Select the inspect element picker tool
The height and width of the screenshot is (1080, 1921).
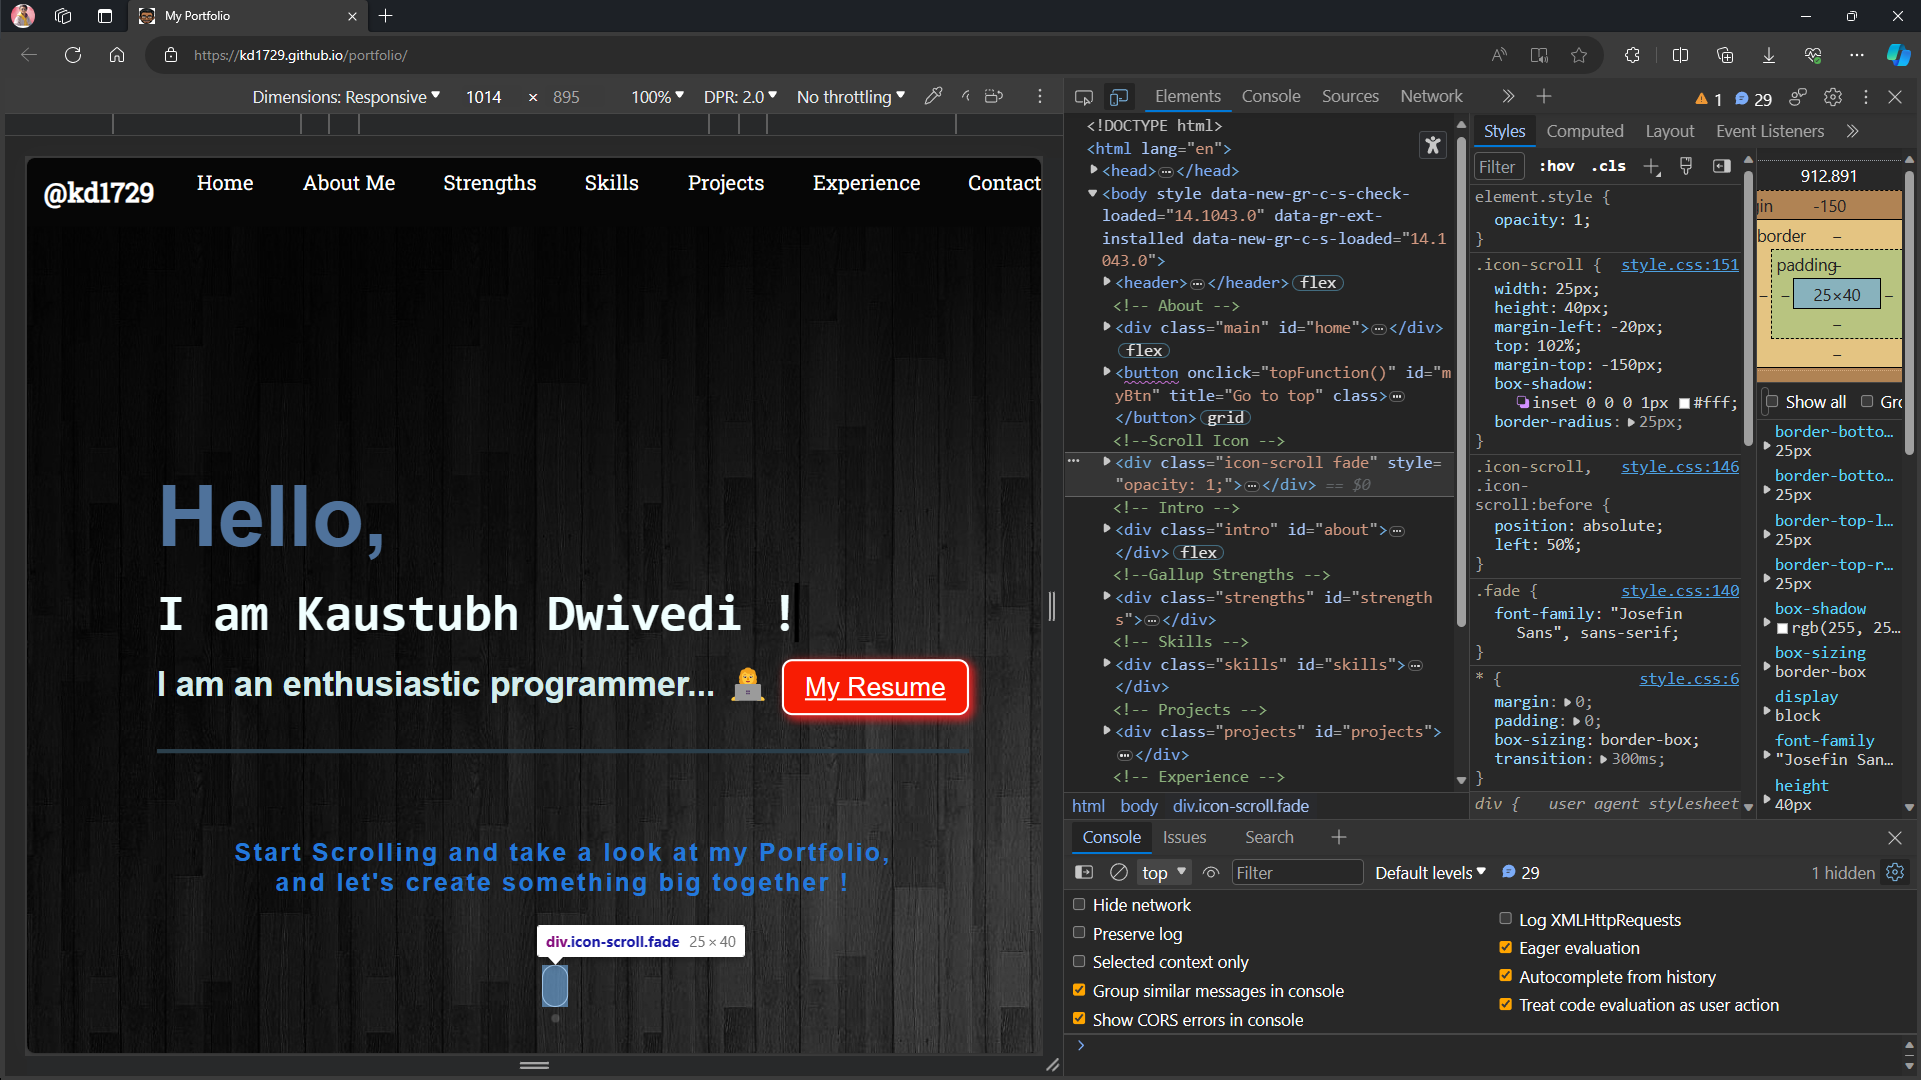point(1084,96)
